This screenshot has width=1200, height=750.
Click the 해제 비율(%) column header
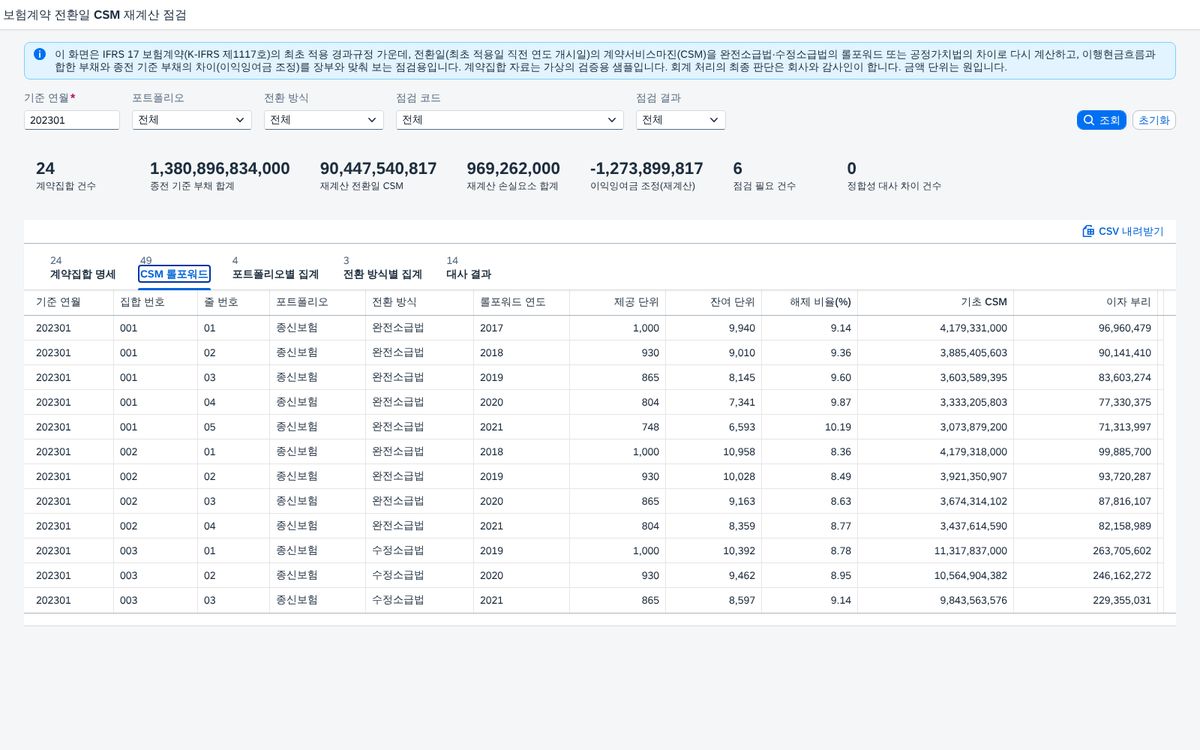tap(809, 302)
